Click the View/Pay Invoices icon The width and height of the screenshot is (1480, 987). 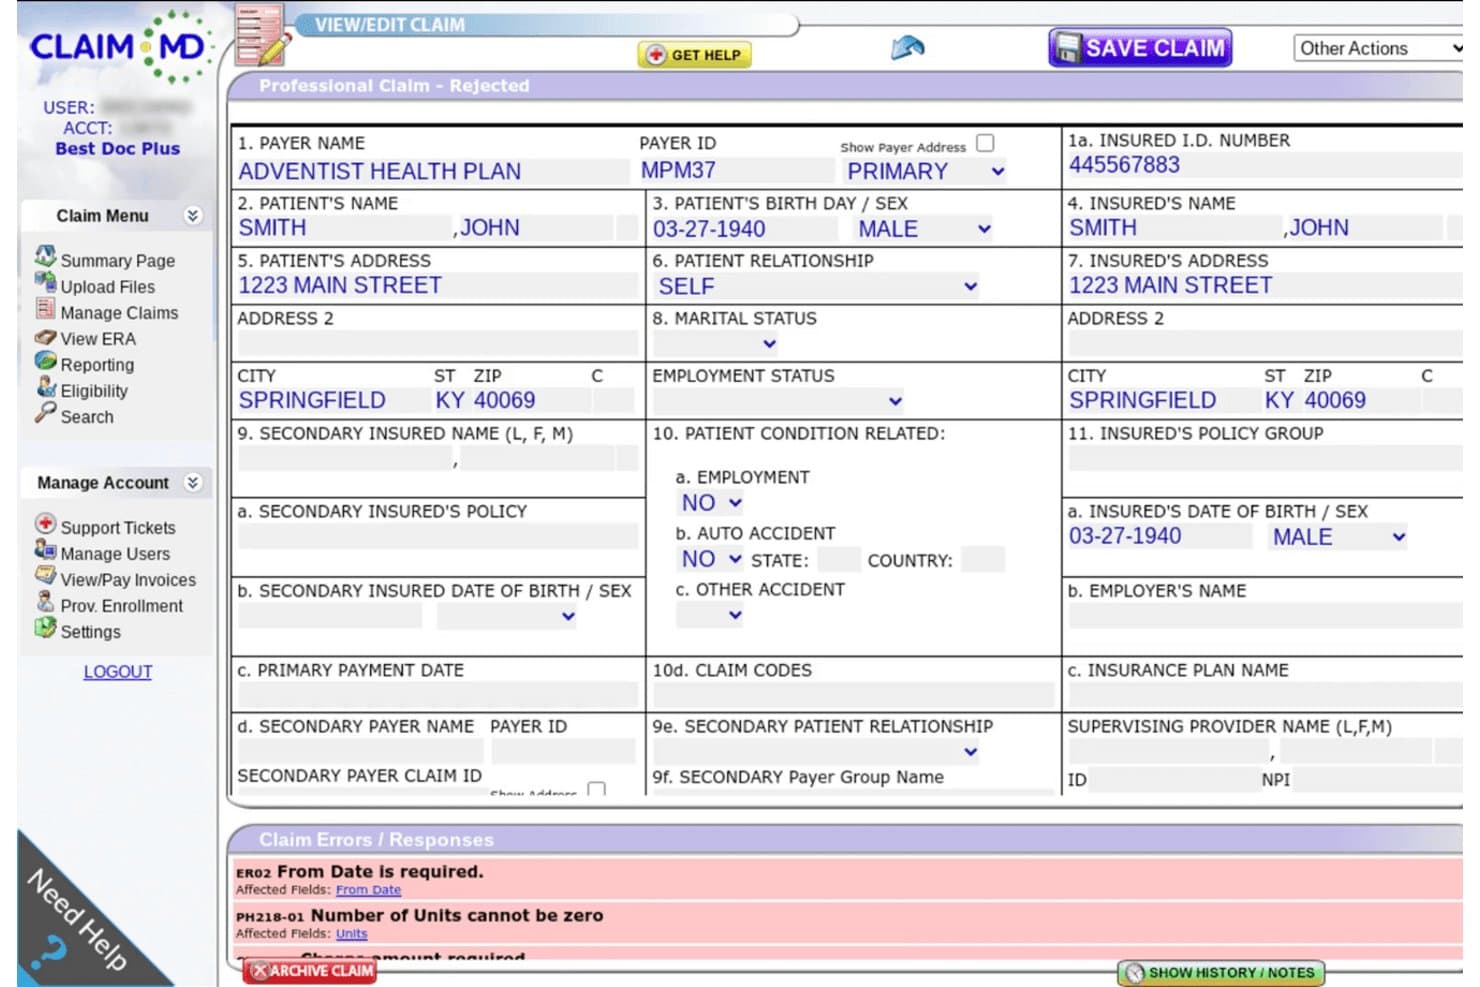pyautogui.click(x=45, y=576)
